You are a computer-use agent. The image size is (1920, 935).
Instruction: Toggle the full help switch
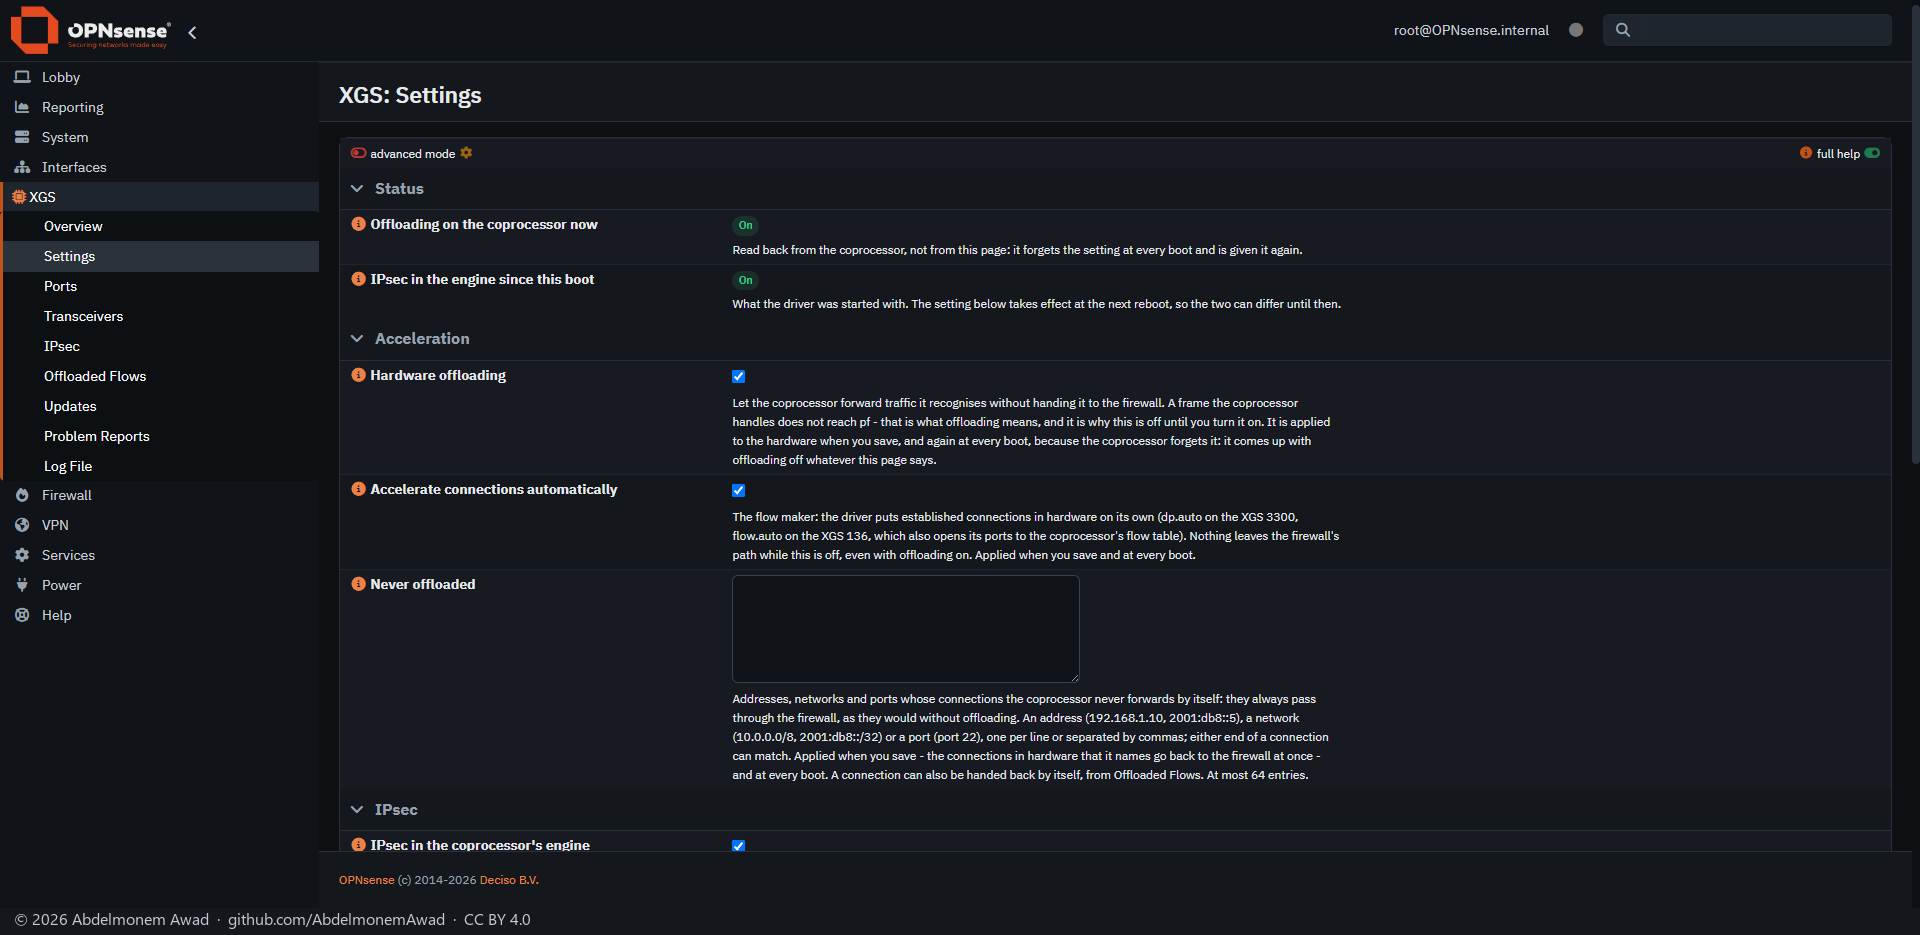[x=1872, y=153]
